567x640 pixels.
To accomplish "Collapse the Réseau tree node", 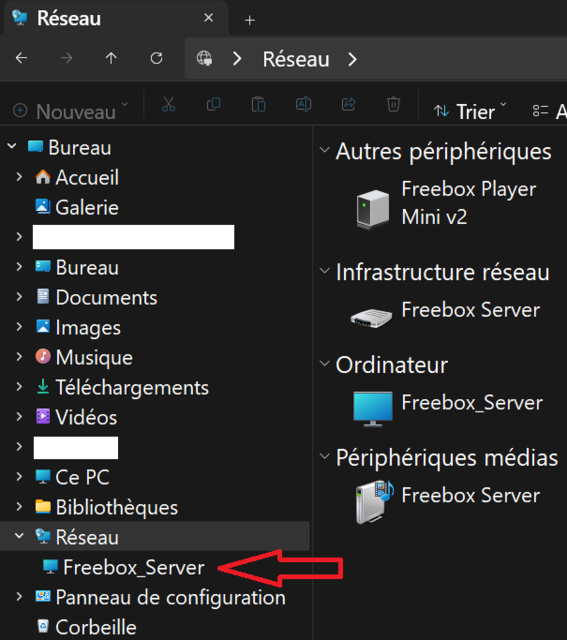I will click(x=19, y=536).
